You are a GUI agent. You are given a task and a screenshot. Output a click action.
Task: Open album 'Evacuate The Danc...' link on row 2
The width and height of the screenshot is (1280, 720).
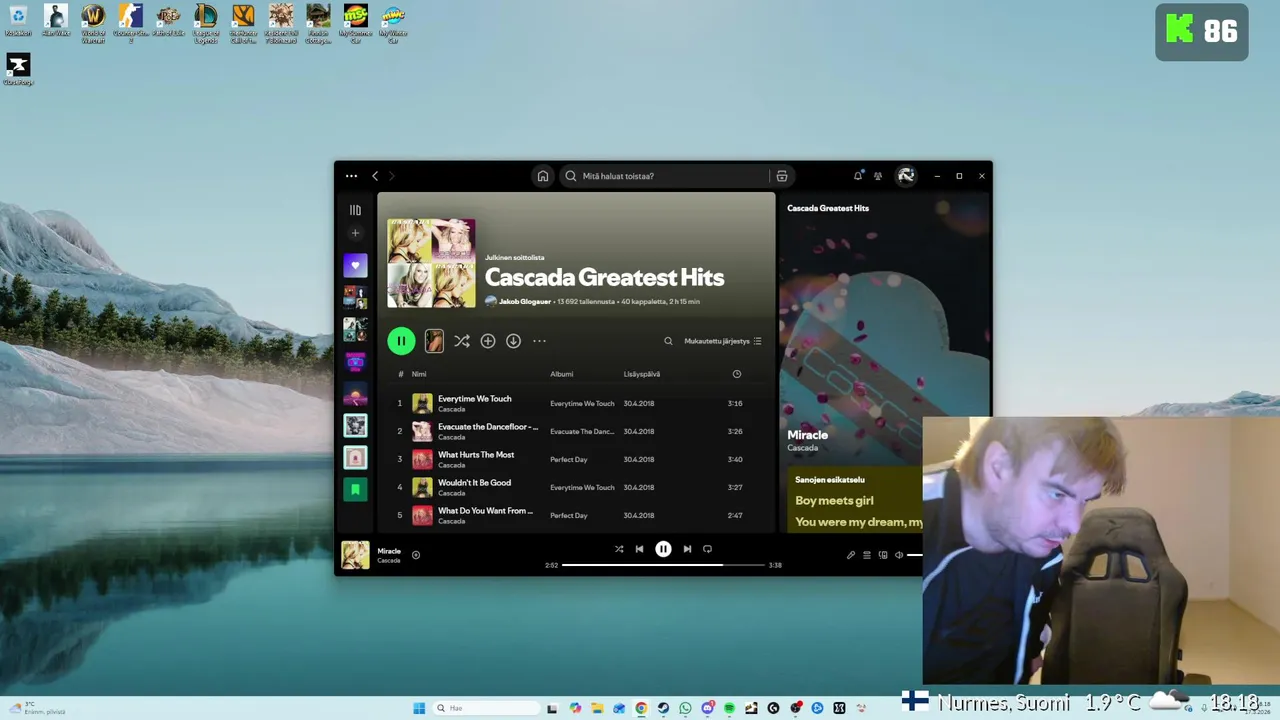coord(582,432)
